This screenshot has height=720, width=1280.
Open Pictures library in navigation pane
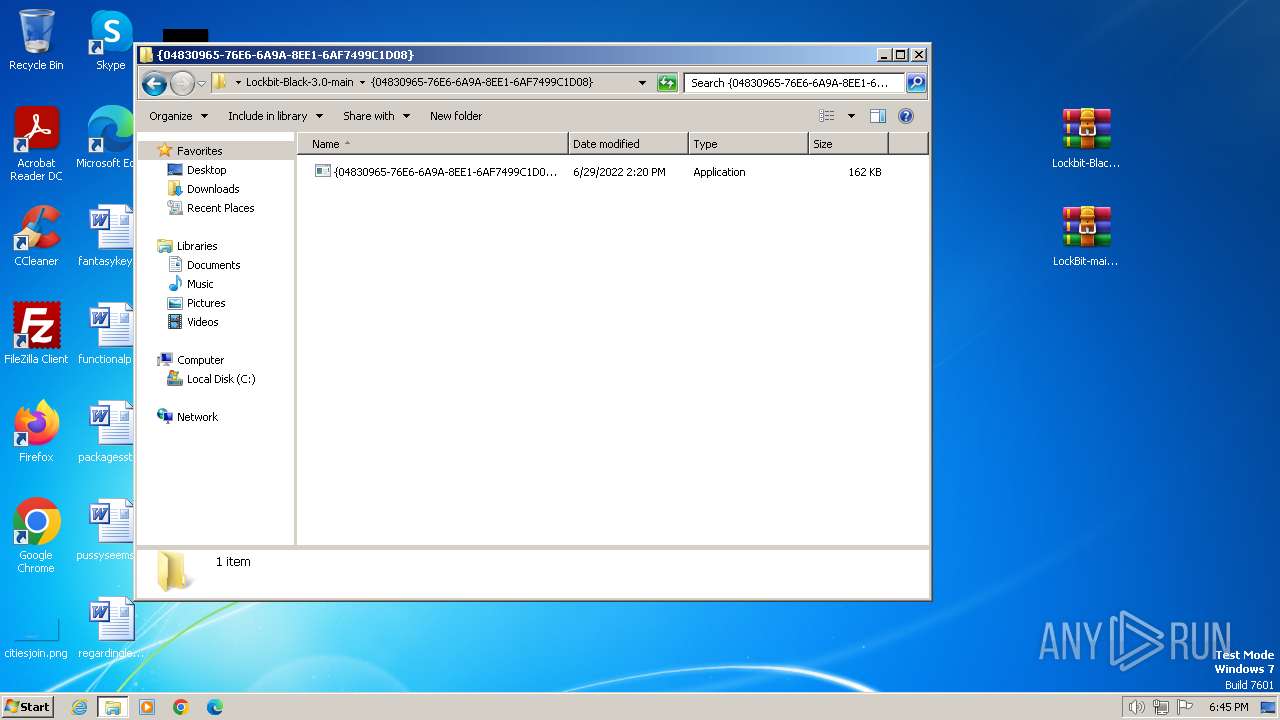point(206,303)
